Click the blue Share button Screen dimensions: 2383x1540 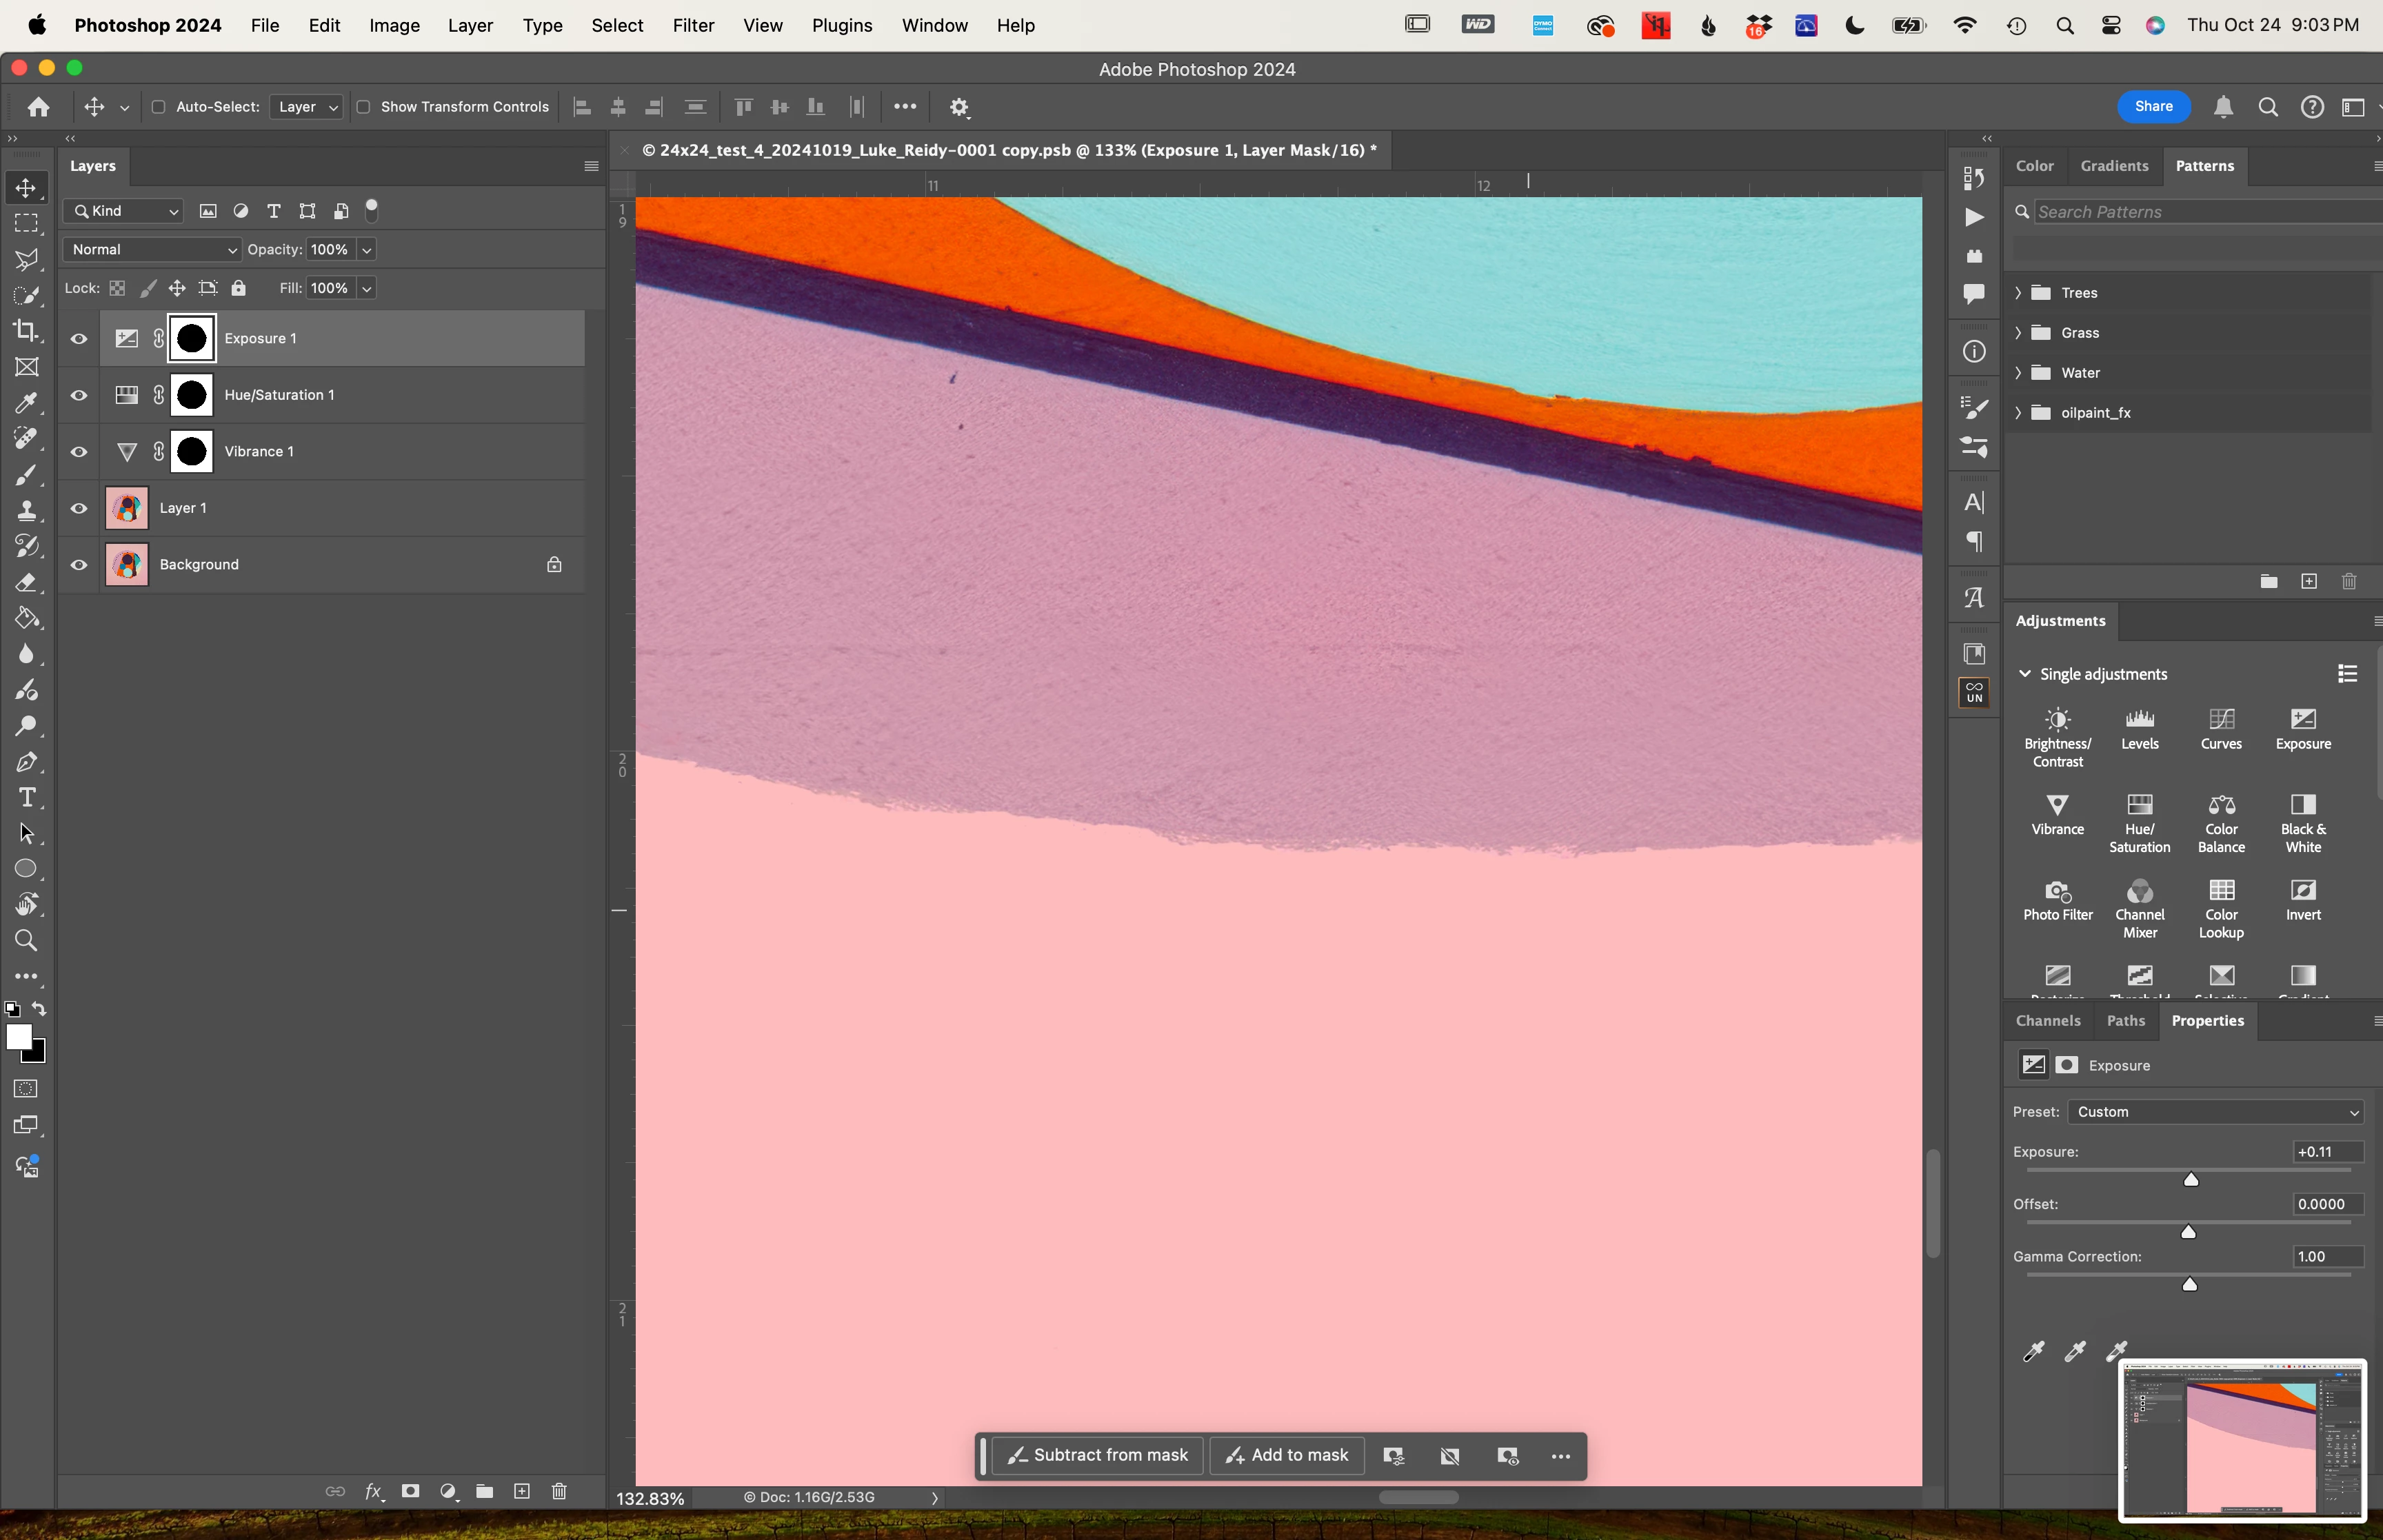click(2153, 106)
